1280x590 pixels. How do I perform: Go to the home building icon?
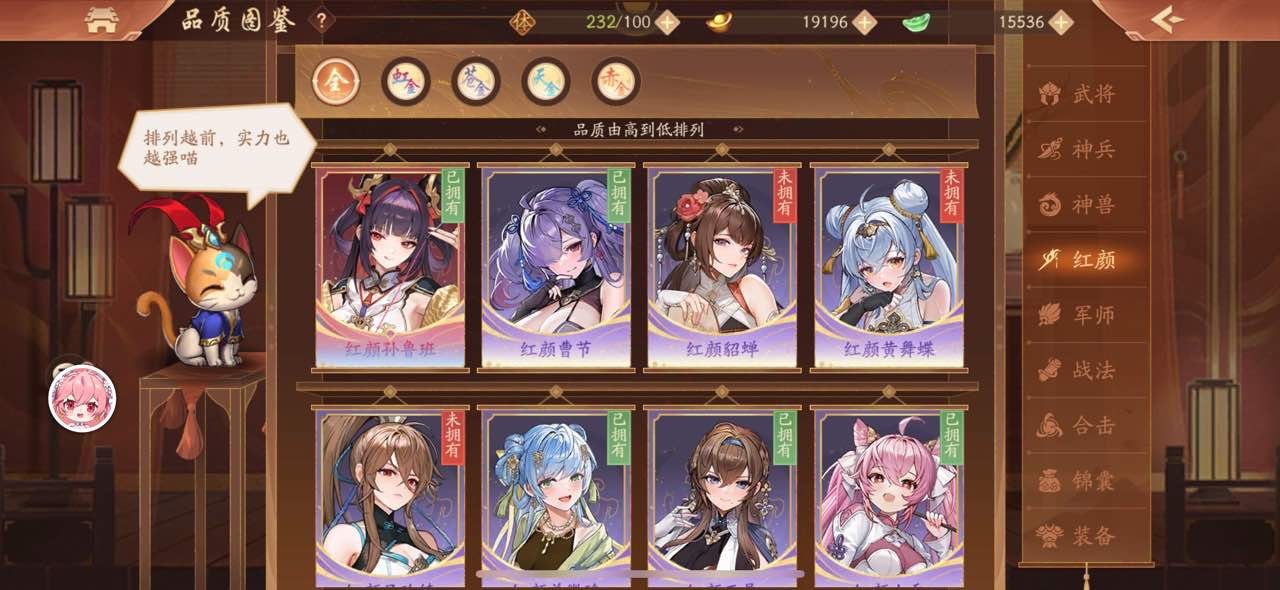tap(102, 21)
